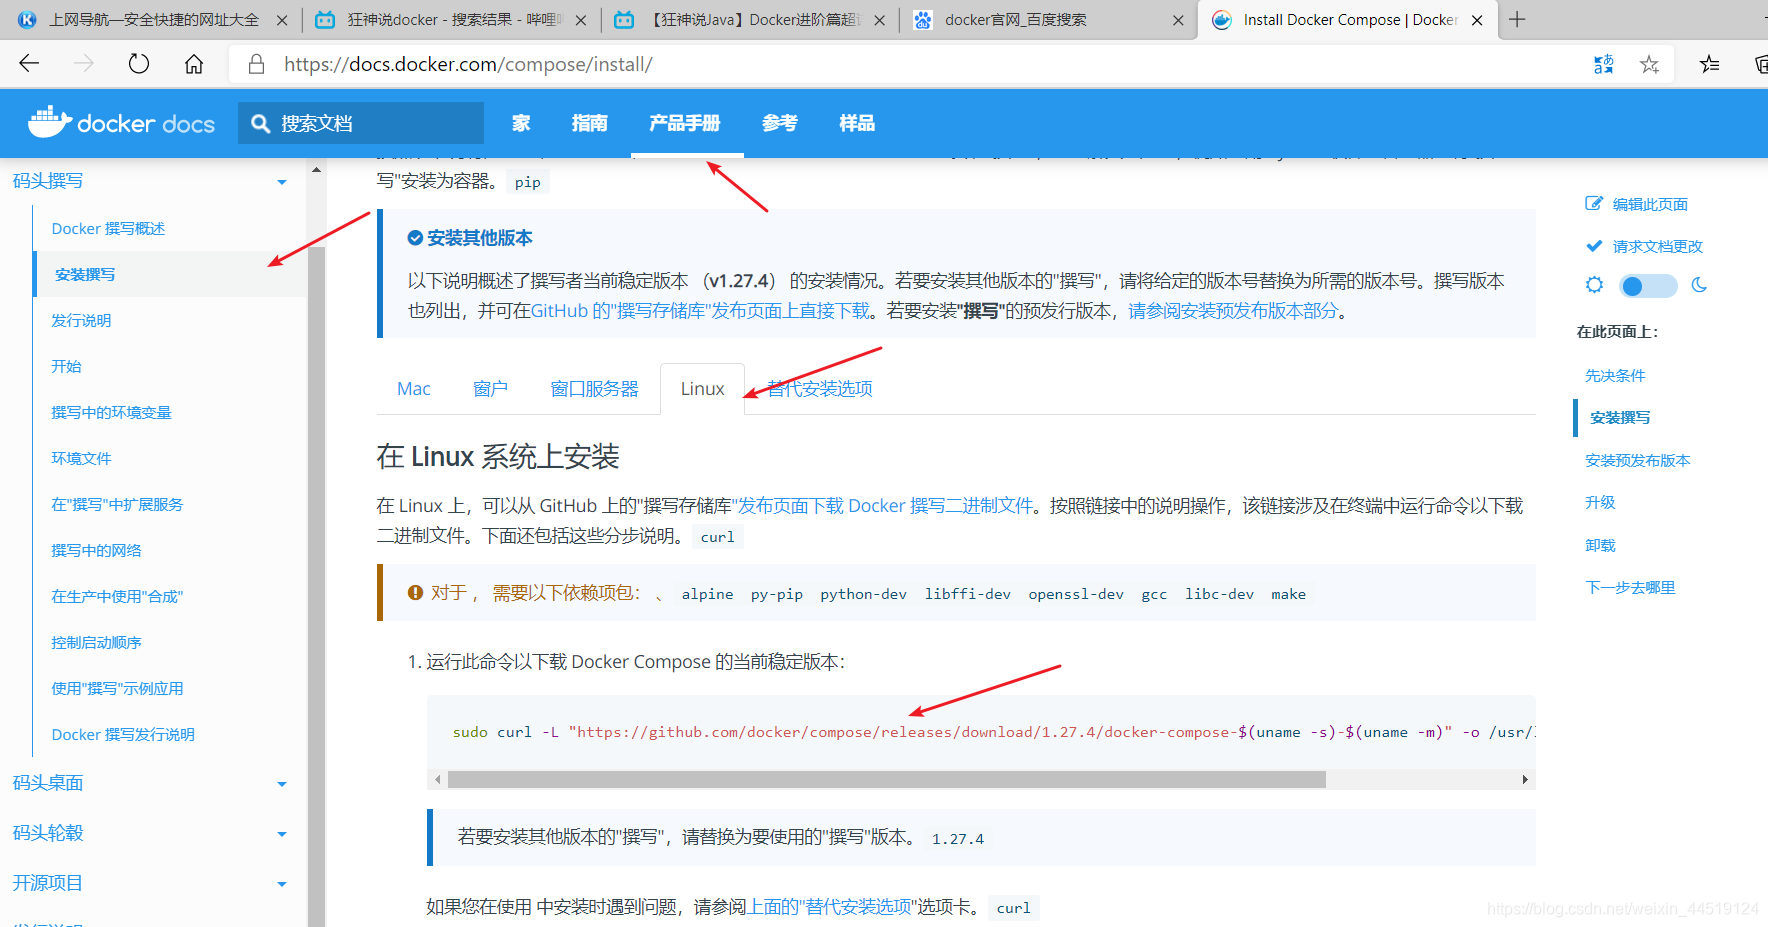Click the 编辑此页面 link
The width and height of the screenshot is (1768, 927).
(1650, 204)
